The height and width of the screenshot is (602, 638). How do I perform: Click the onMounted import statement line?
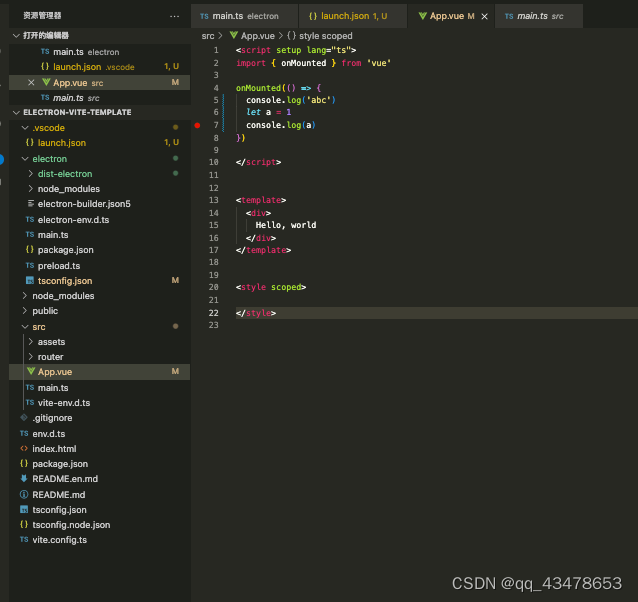click(x=313, y=63)
